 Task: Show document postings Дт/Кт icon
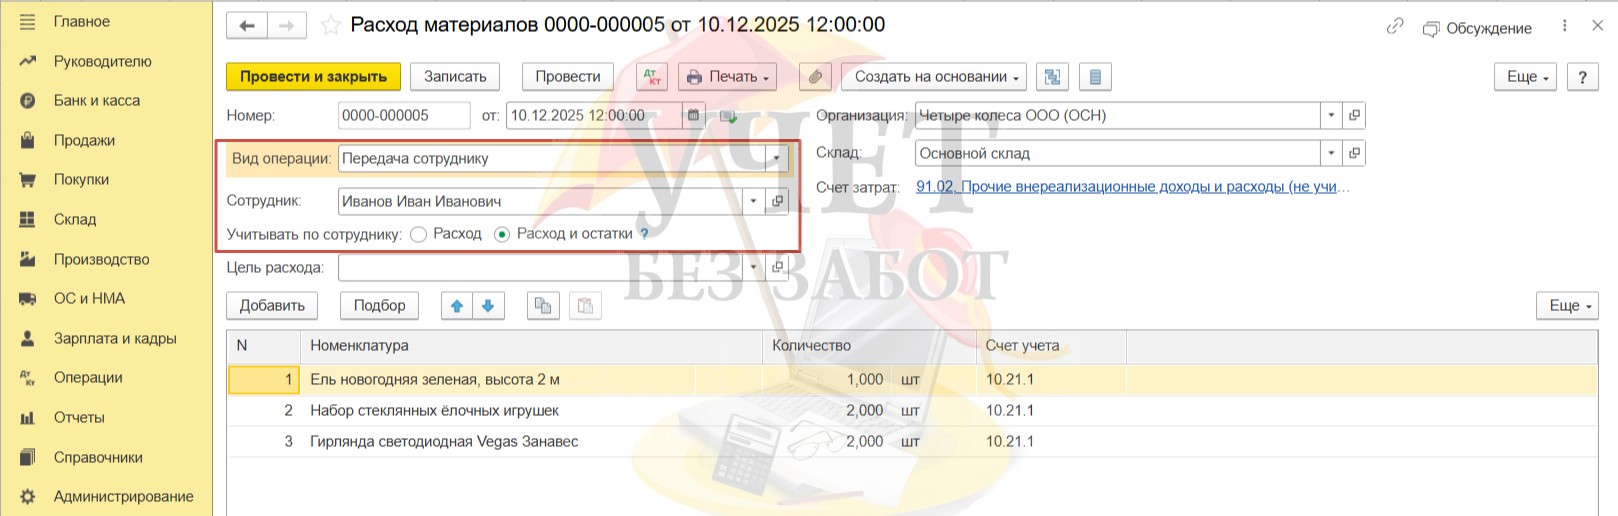tap(652, 77)
